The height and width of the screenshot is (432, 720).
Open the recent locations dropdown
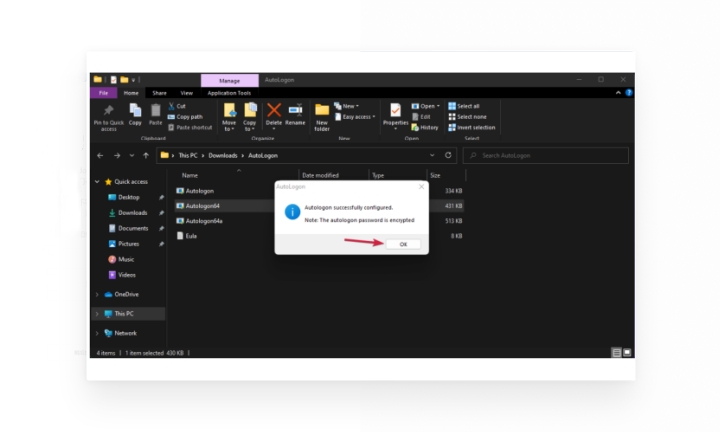pyautogui.click(x=132, y=156)
